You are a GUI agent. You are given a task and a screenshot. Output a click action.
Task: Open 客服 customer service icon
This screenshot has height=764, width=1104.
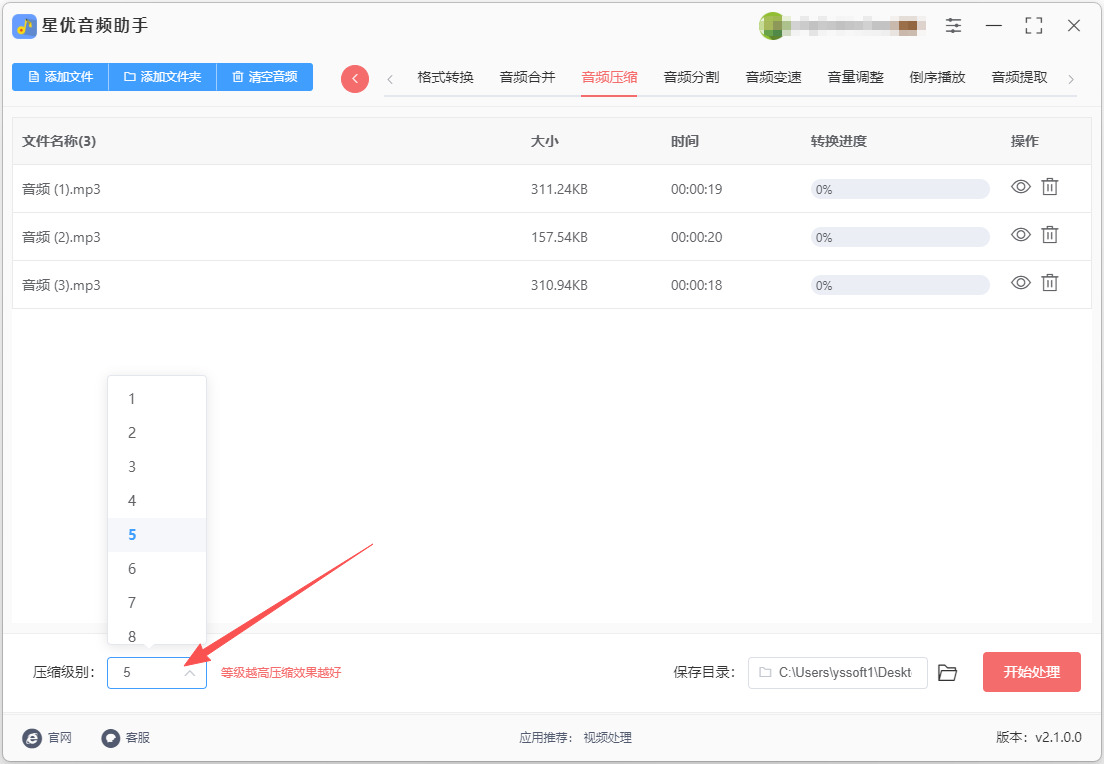(111, 738)
